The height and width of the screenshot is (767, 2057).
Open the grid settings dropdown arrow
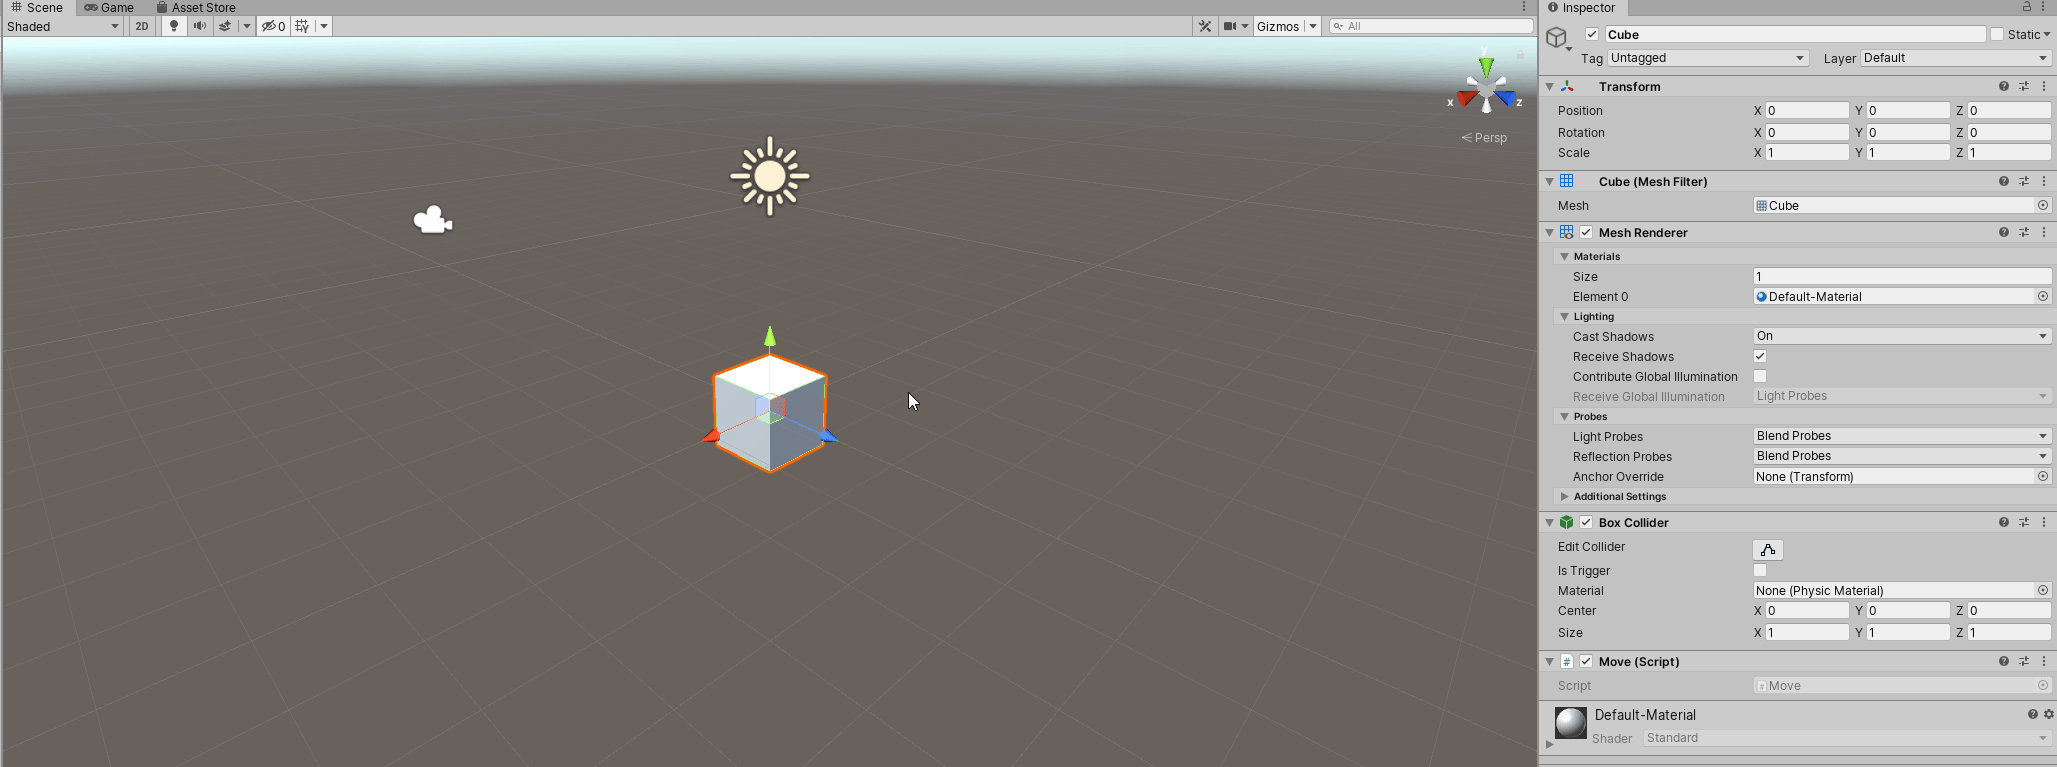[x=324, y=26]
